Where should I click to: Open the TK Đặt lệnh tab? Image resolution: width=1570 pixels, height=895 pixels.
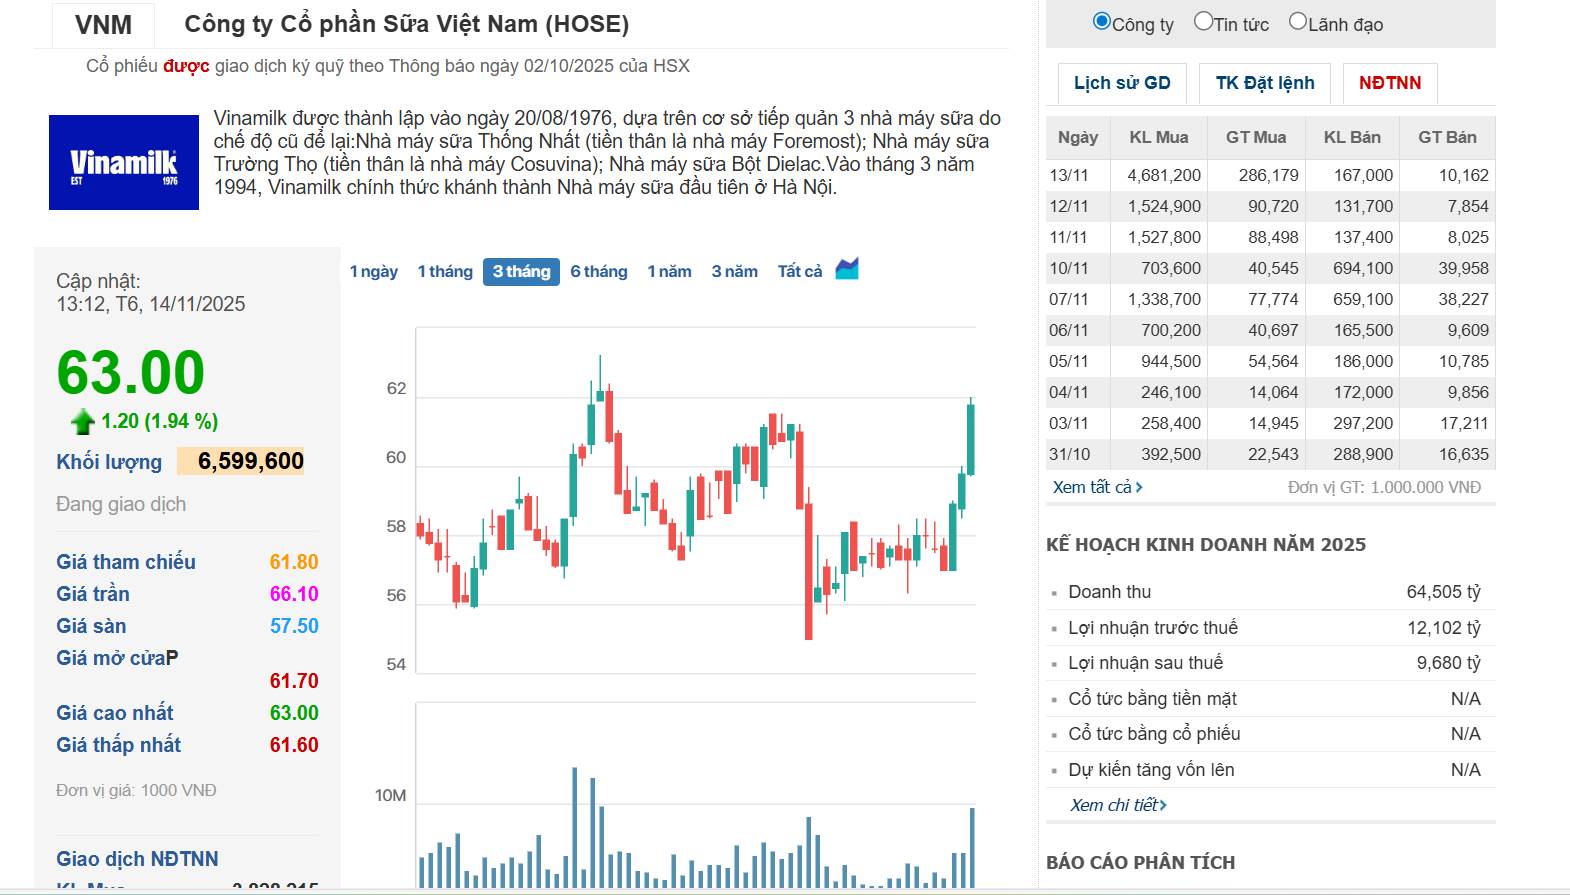click(1265, 83)
